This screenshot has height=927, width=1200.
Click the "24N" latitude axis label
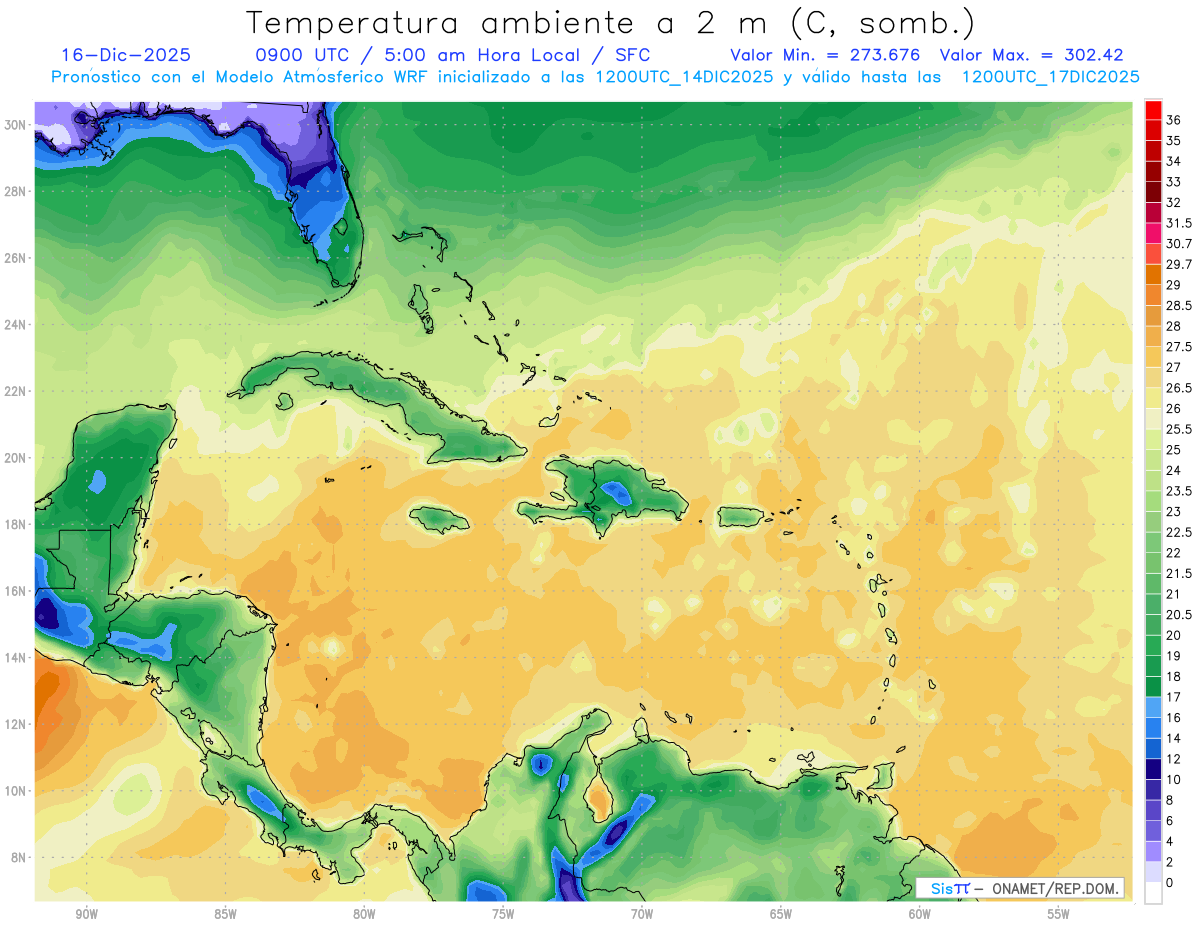pos(17,324)
